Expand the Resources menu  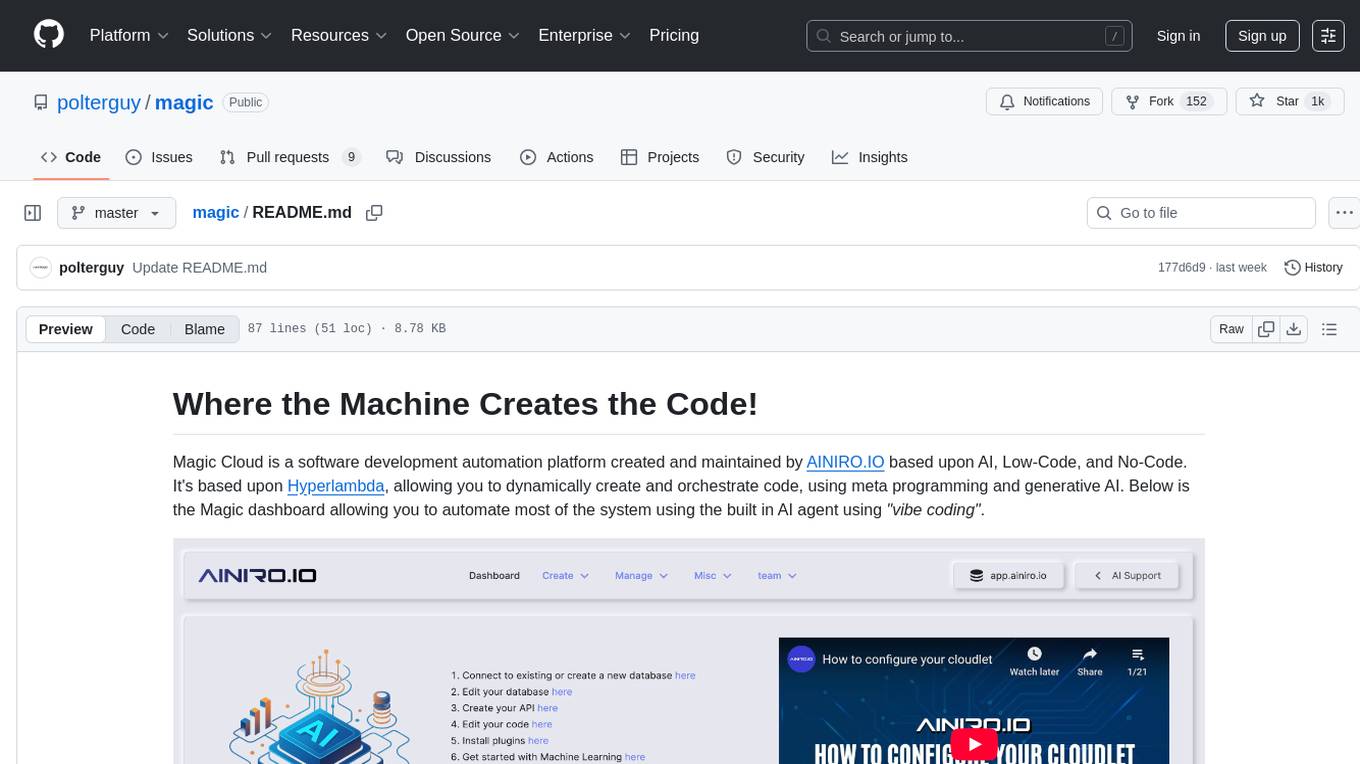point(339,35)
